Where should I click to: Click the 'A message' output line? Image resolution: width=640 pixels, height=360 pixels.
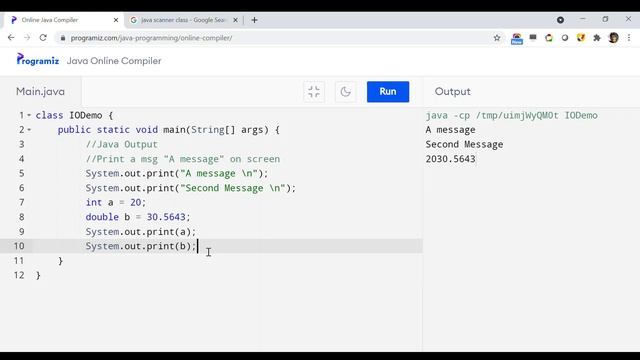(450, 130)
